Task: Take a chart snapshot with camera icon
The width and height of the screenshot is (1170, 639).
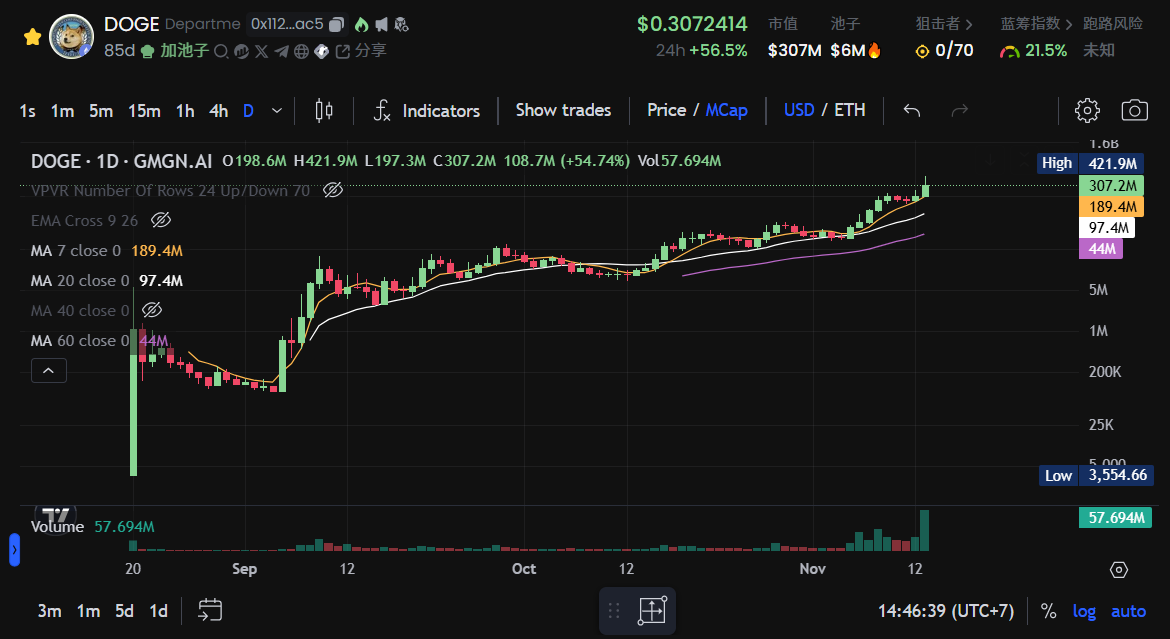Action: [1134, 111]
